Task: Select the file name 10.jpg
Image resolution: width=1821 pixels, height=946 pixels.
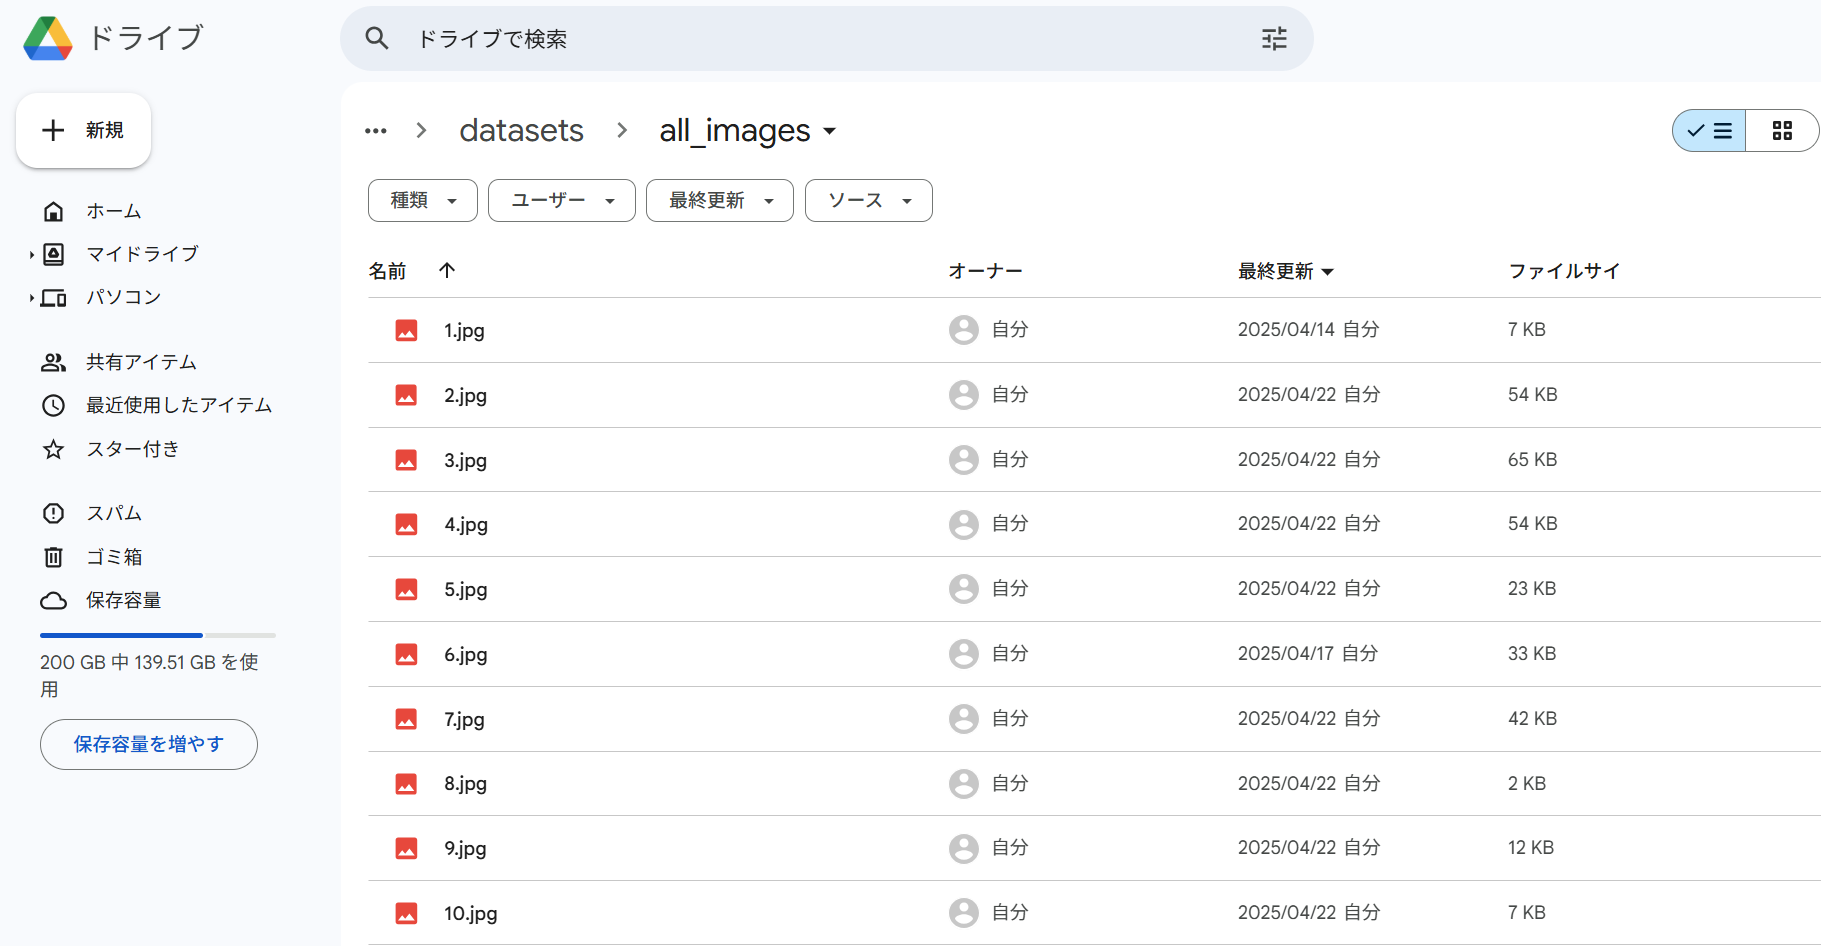Action: point(471,914)
